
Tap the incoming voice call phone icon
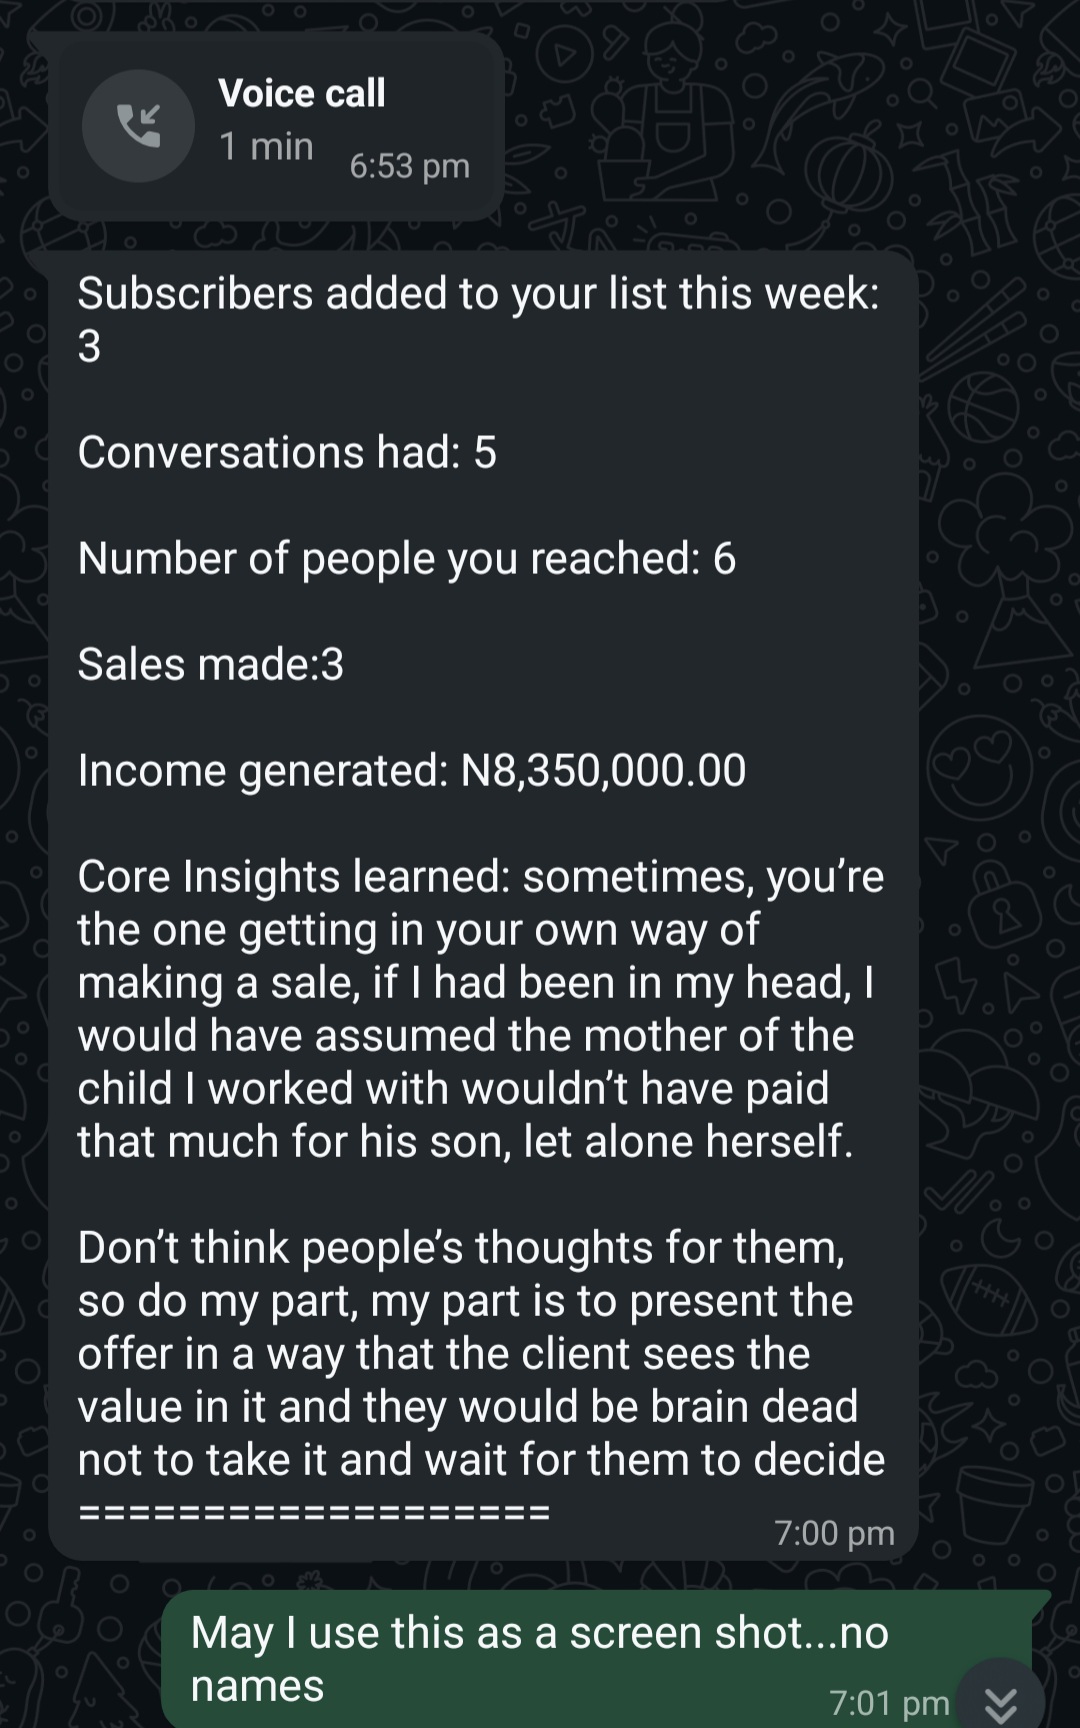(138, 126)
